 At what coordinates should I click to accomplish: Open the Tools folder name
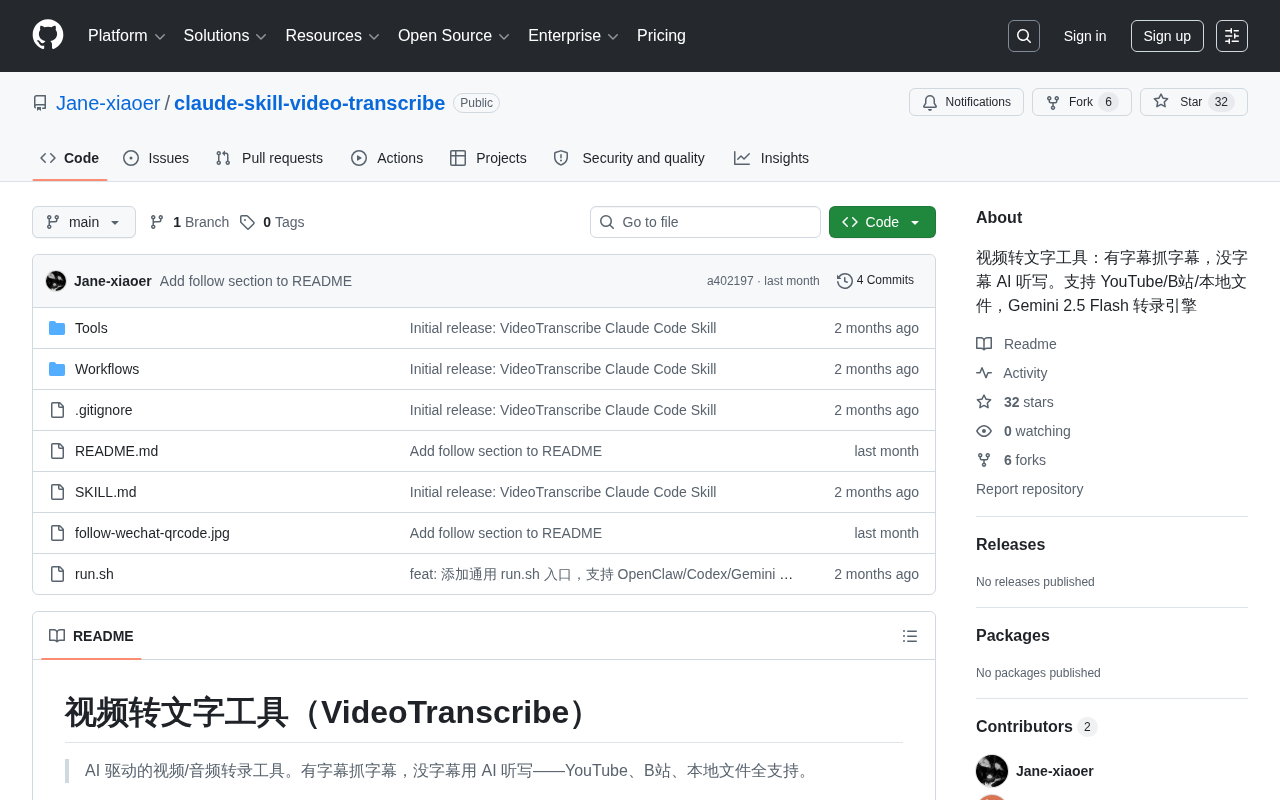click(x=91, y=328)
